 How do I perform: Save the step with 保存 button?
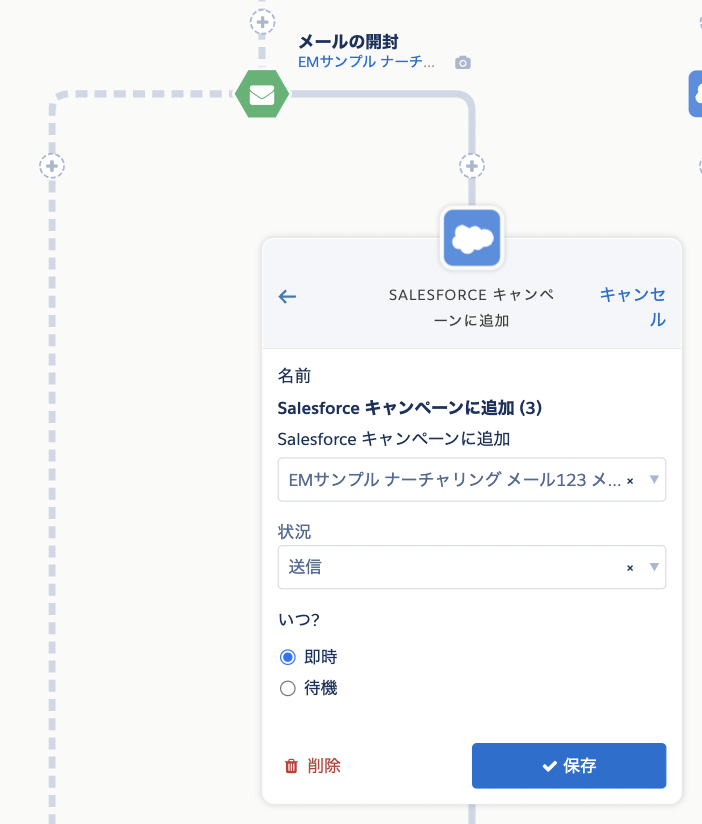[569, 766]
